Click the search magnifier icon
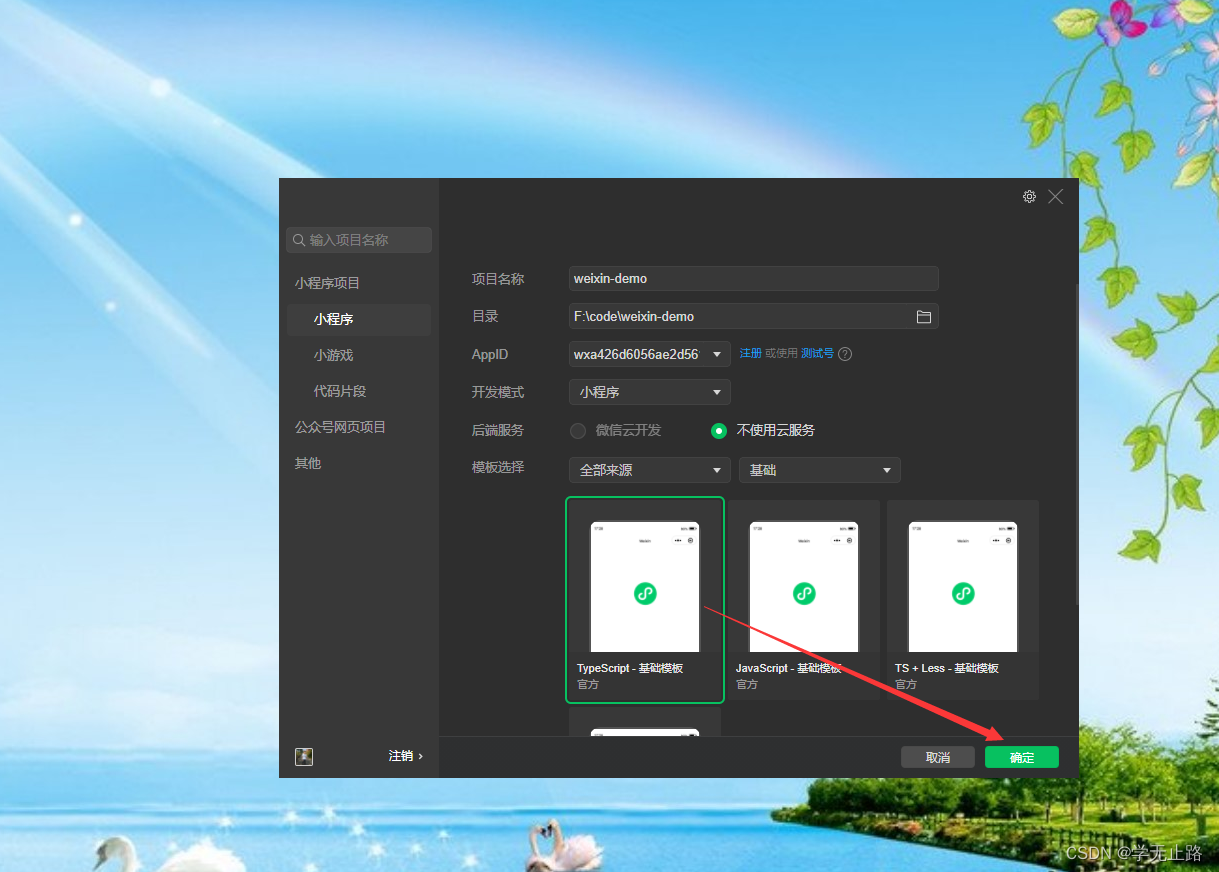This screenshot has height=872, width=1219. (298, 240)
